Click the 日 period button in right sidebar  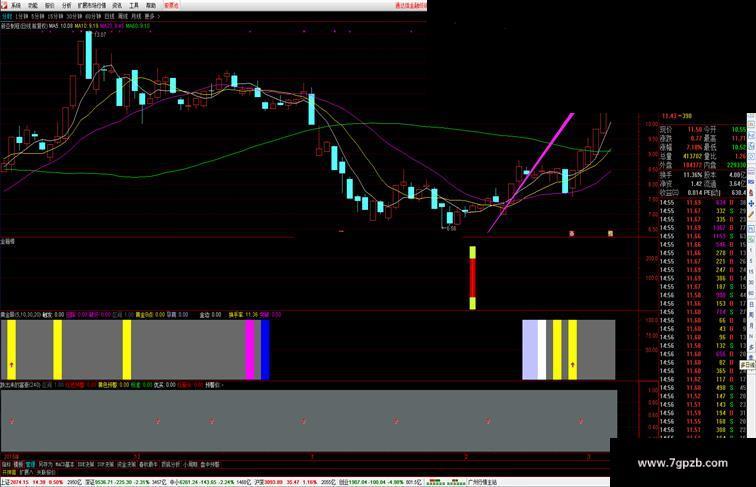pyautogui.click(x=751, y=304)
